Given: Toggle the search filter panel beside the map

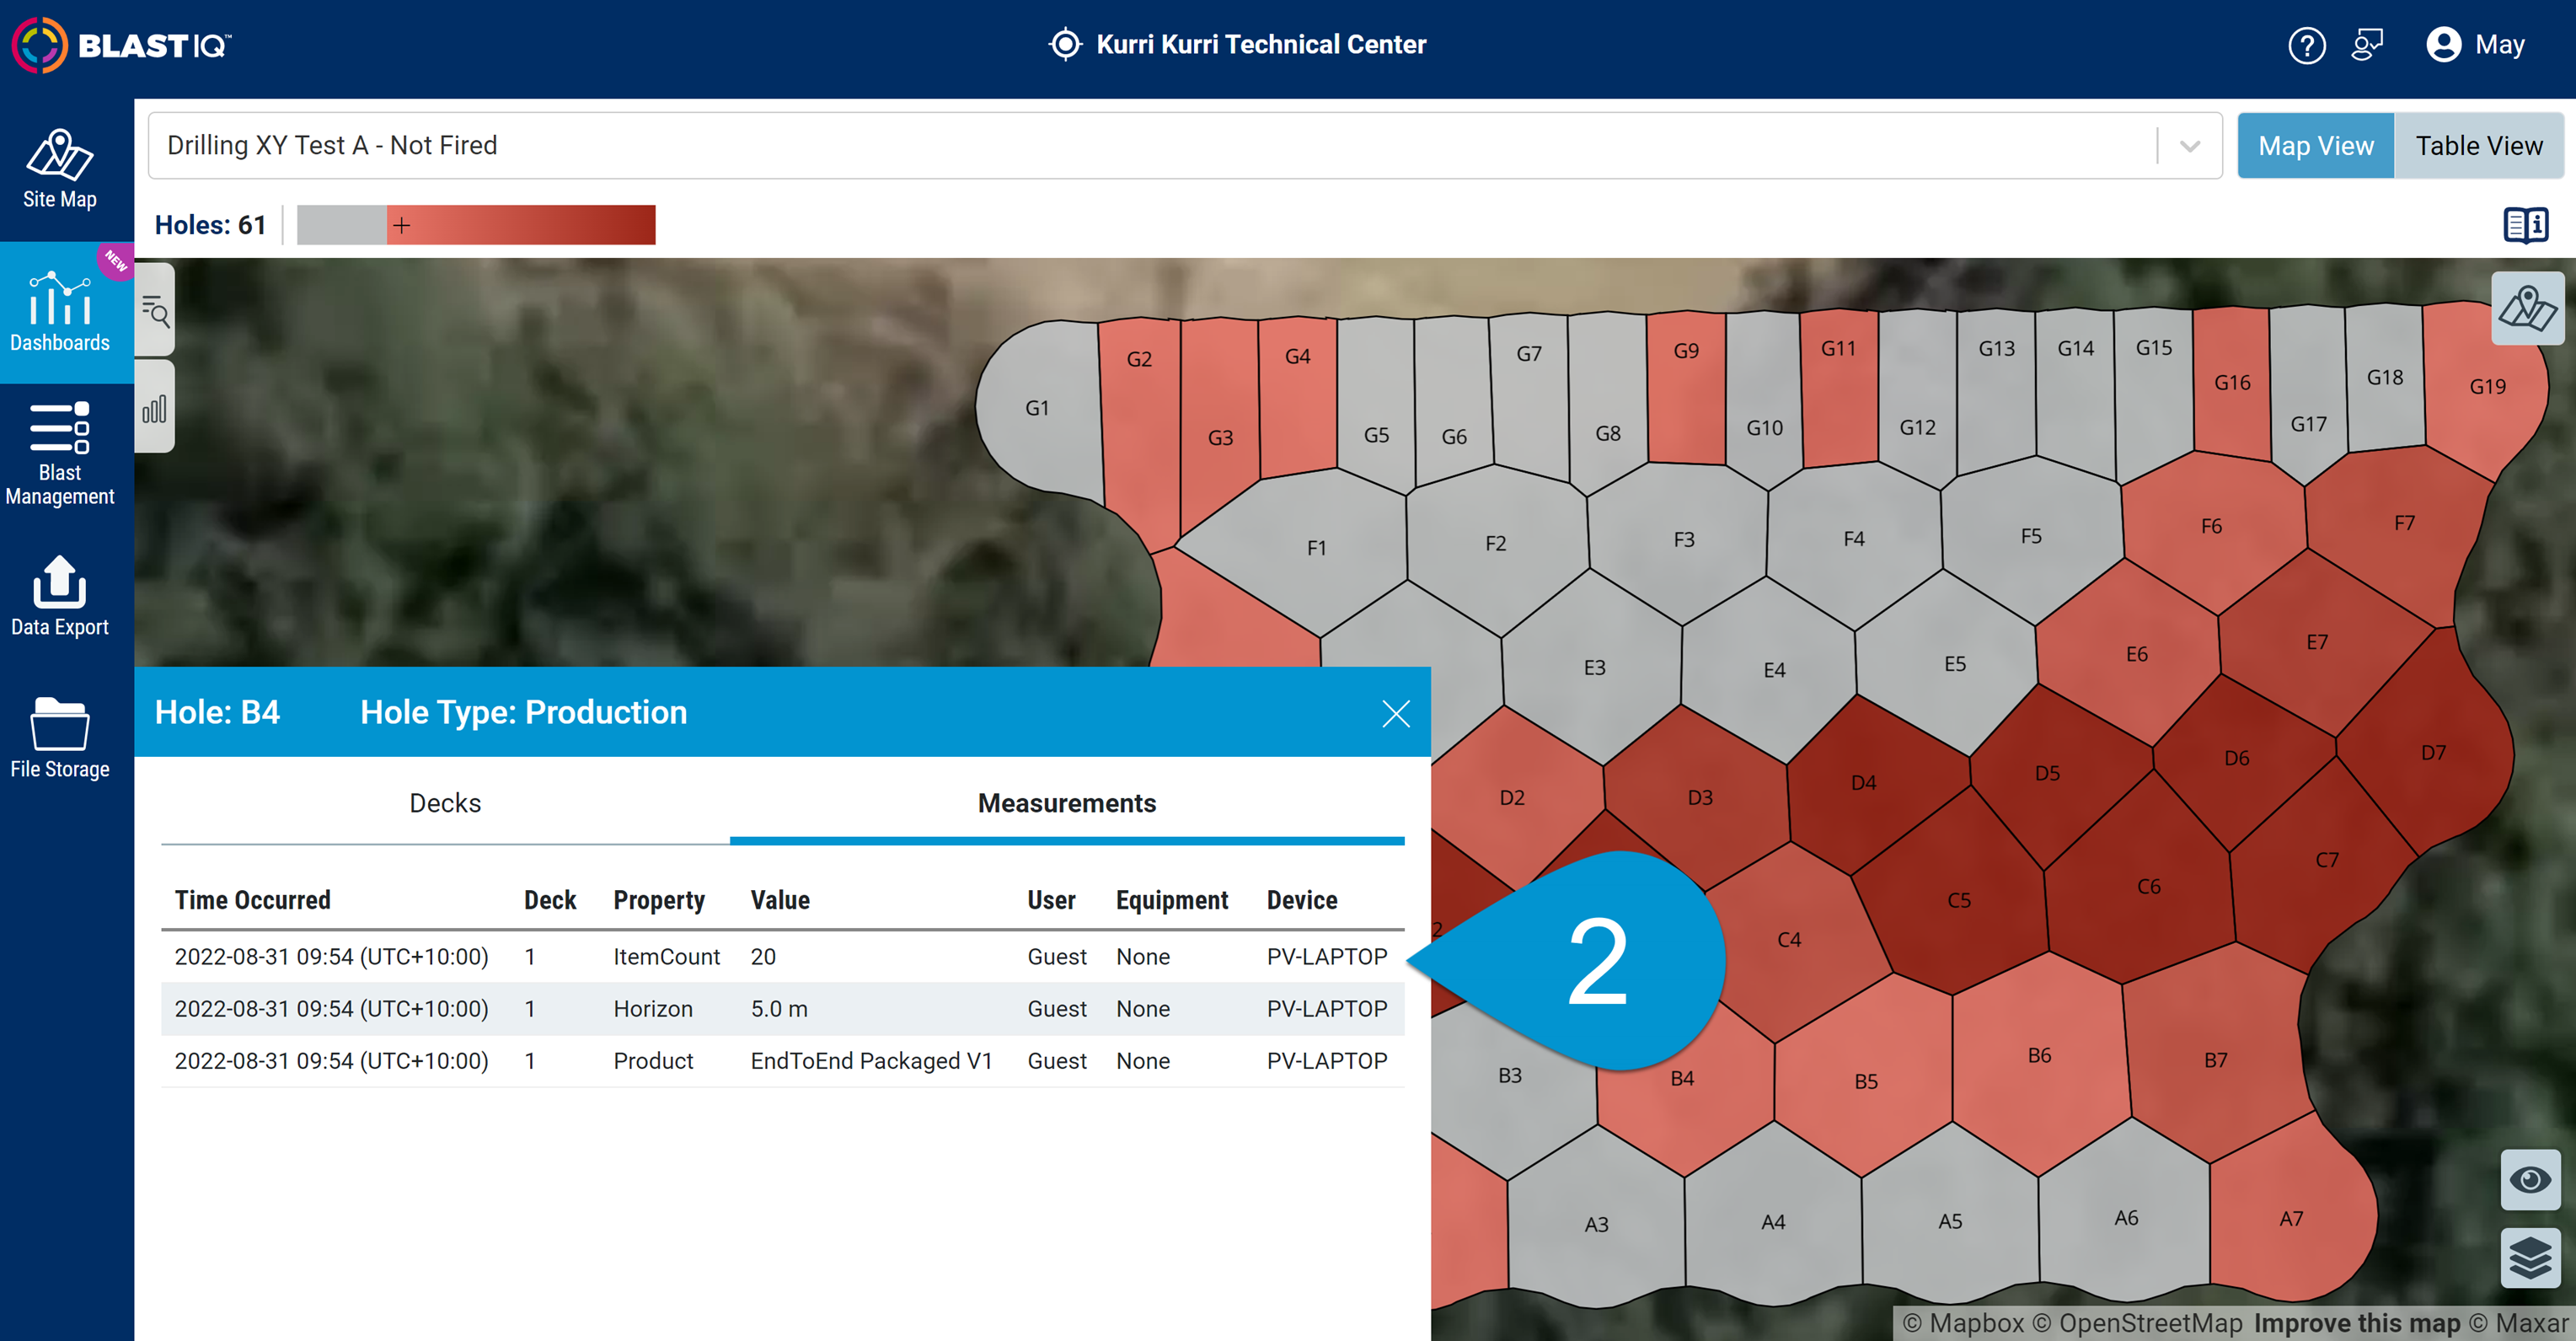Looking at the screenshot, I should point(155,310).
